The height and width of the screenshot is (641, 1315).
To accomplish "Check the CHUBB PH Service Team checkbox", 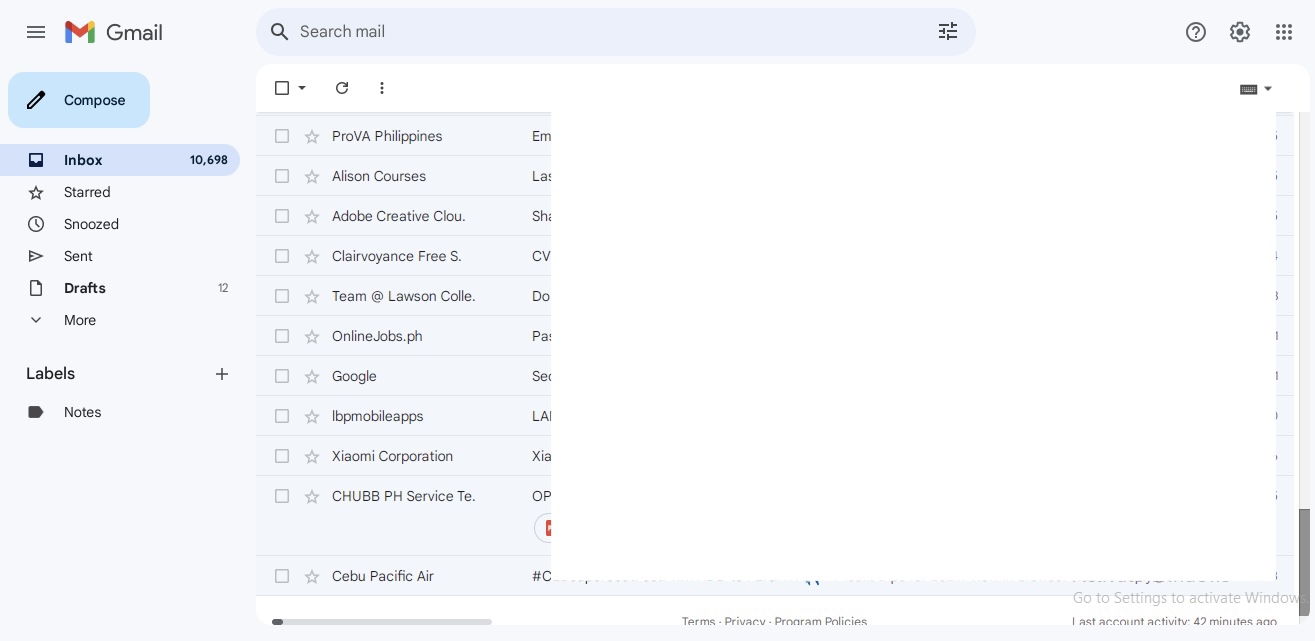I will 282,496.
